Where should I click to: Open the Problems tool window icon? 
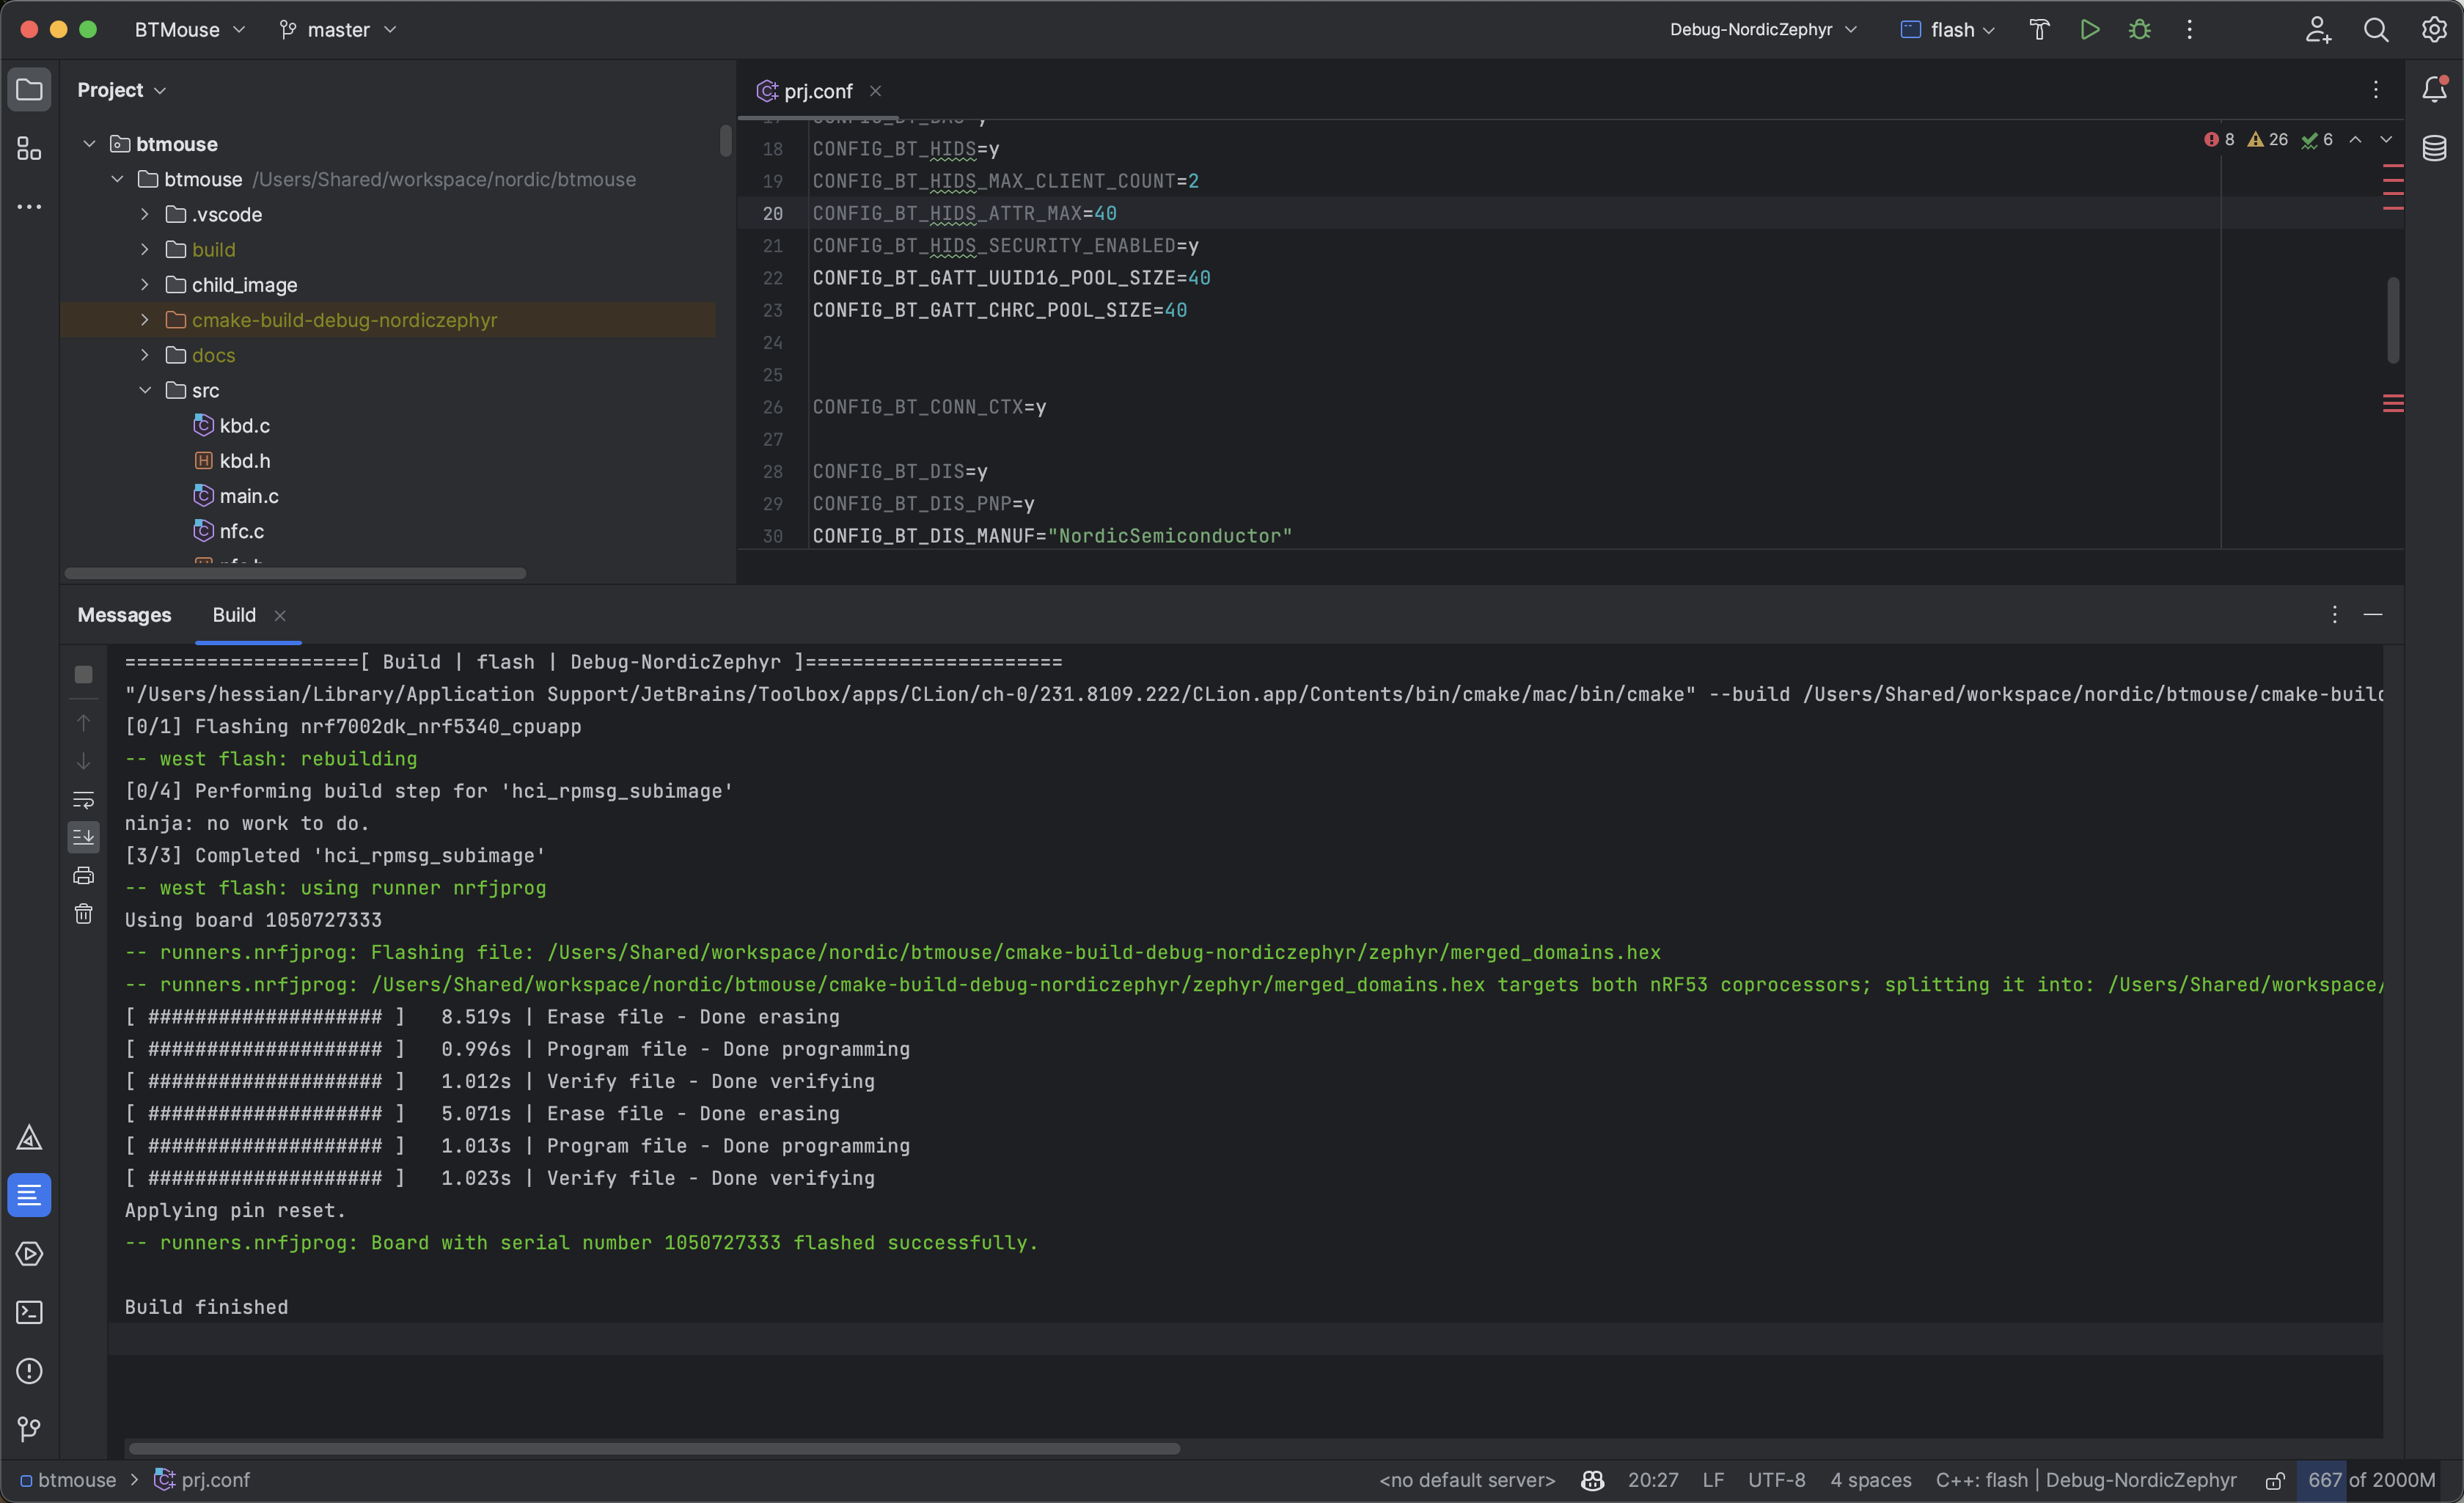coord(29,1371)
